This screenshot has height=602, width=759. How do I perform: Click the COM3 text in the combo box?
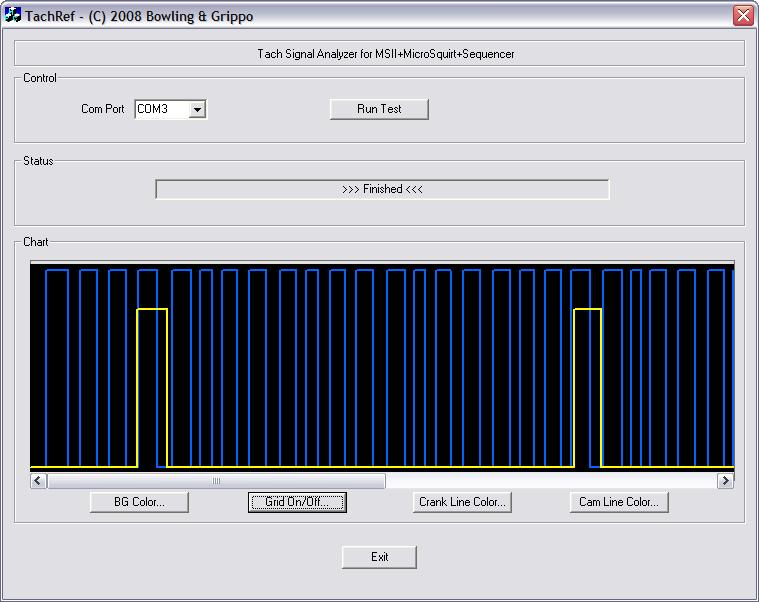[x=160, y=109]
